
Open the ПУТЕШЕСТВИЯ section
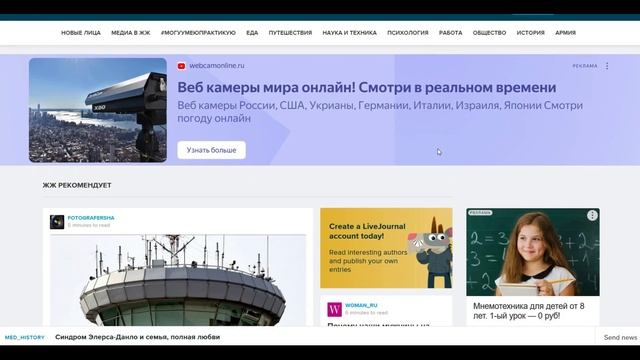(290, 33)
